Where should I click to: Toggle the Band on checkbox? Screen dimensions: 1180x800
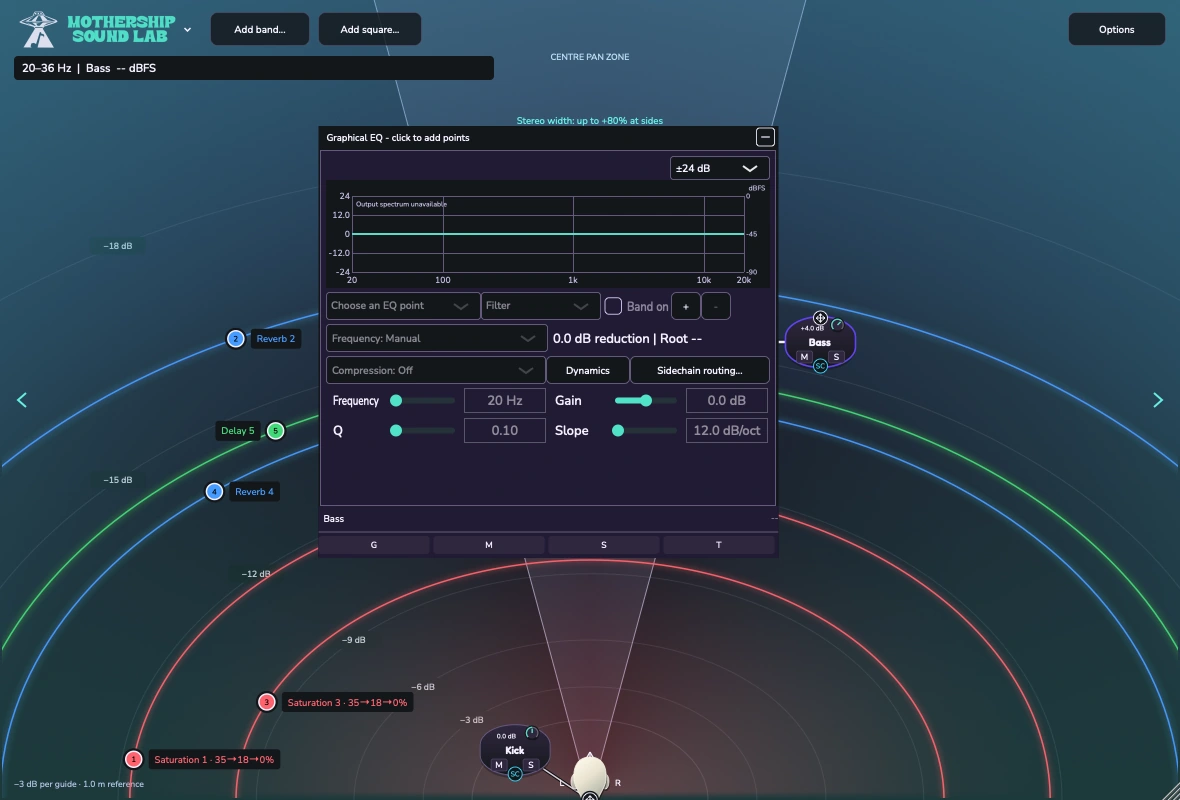[613, 306]
